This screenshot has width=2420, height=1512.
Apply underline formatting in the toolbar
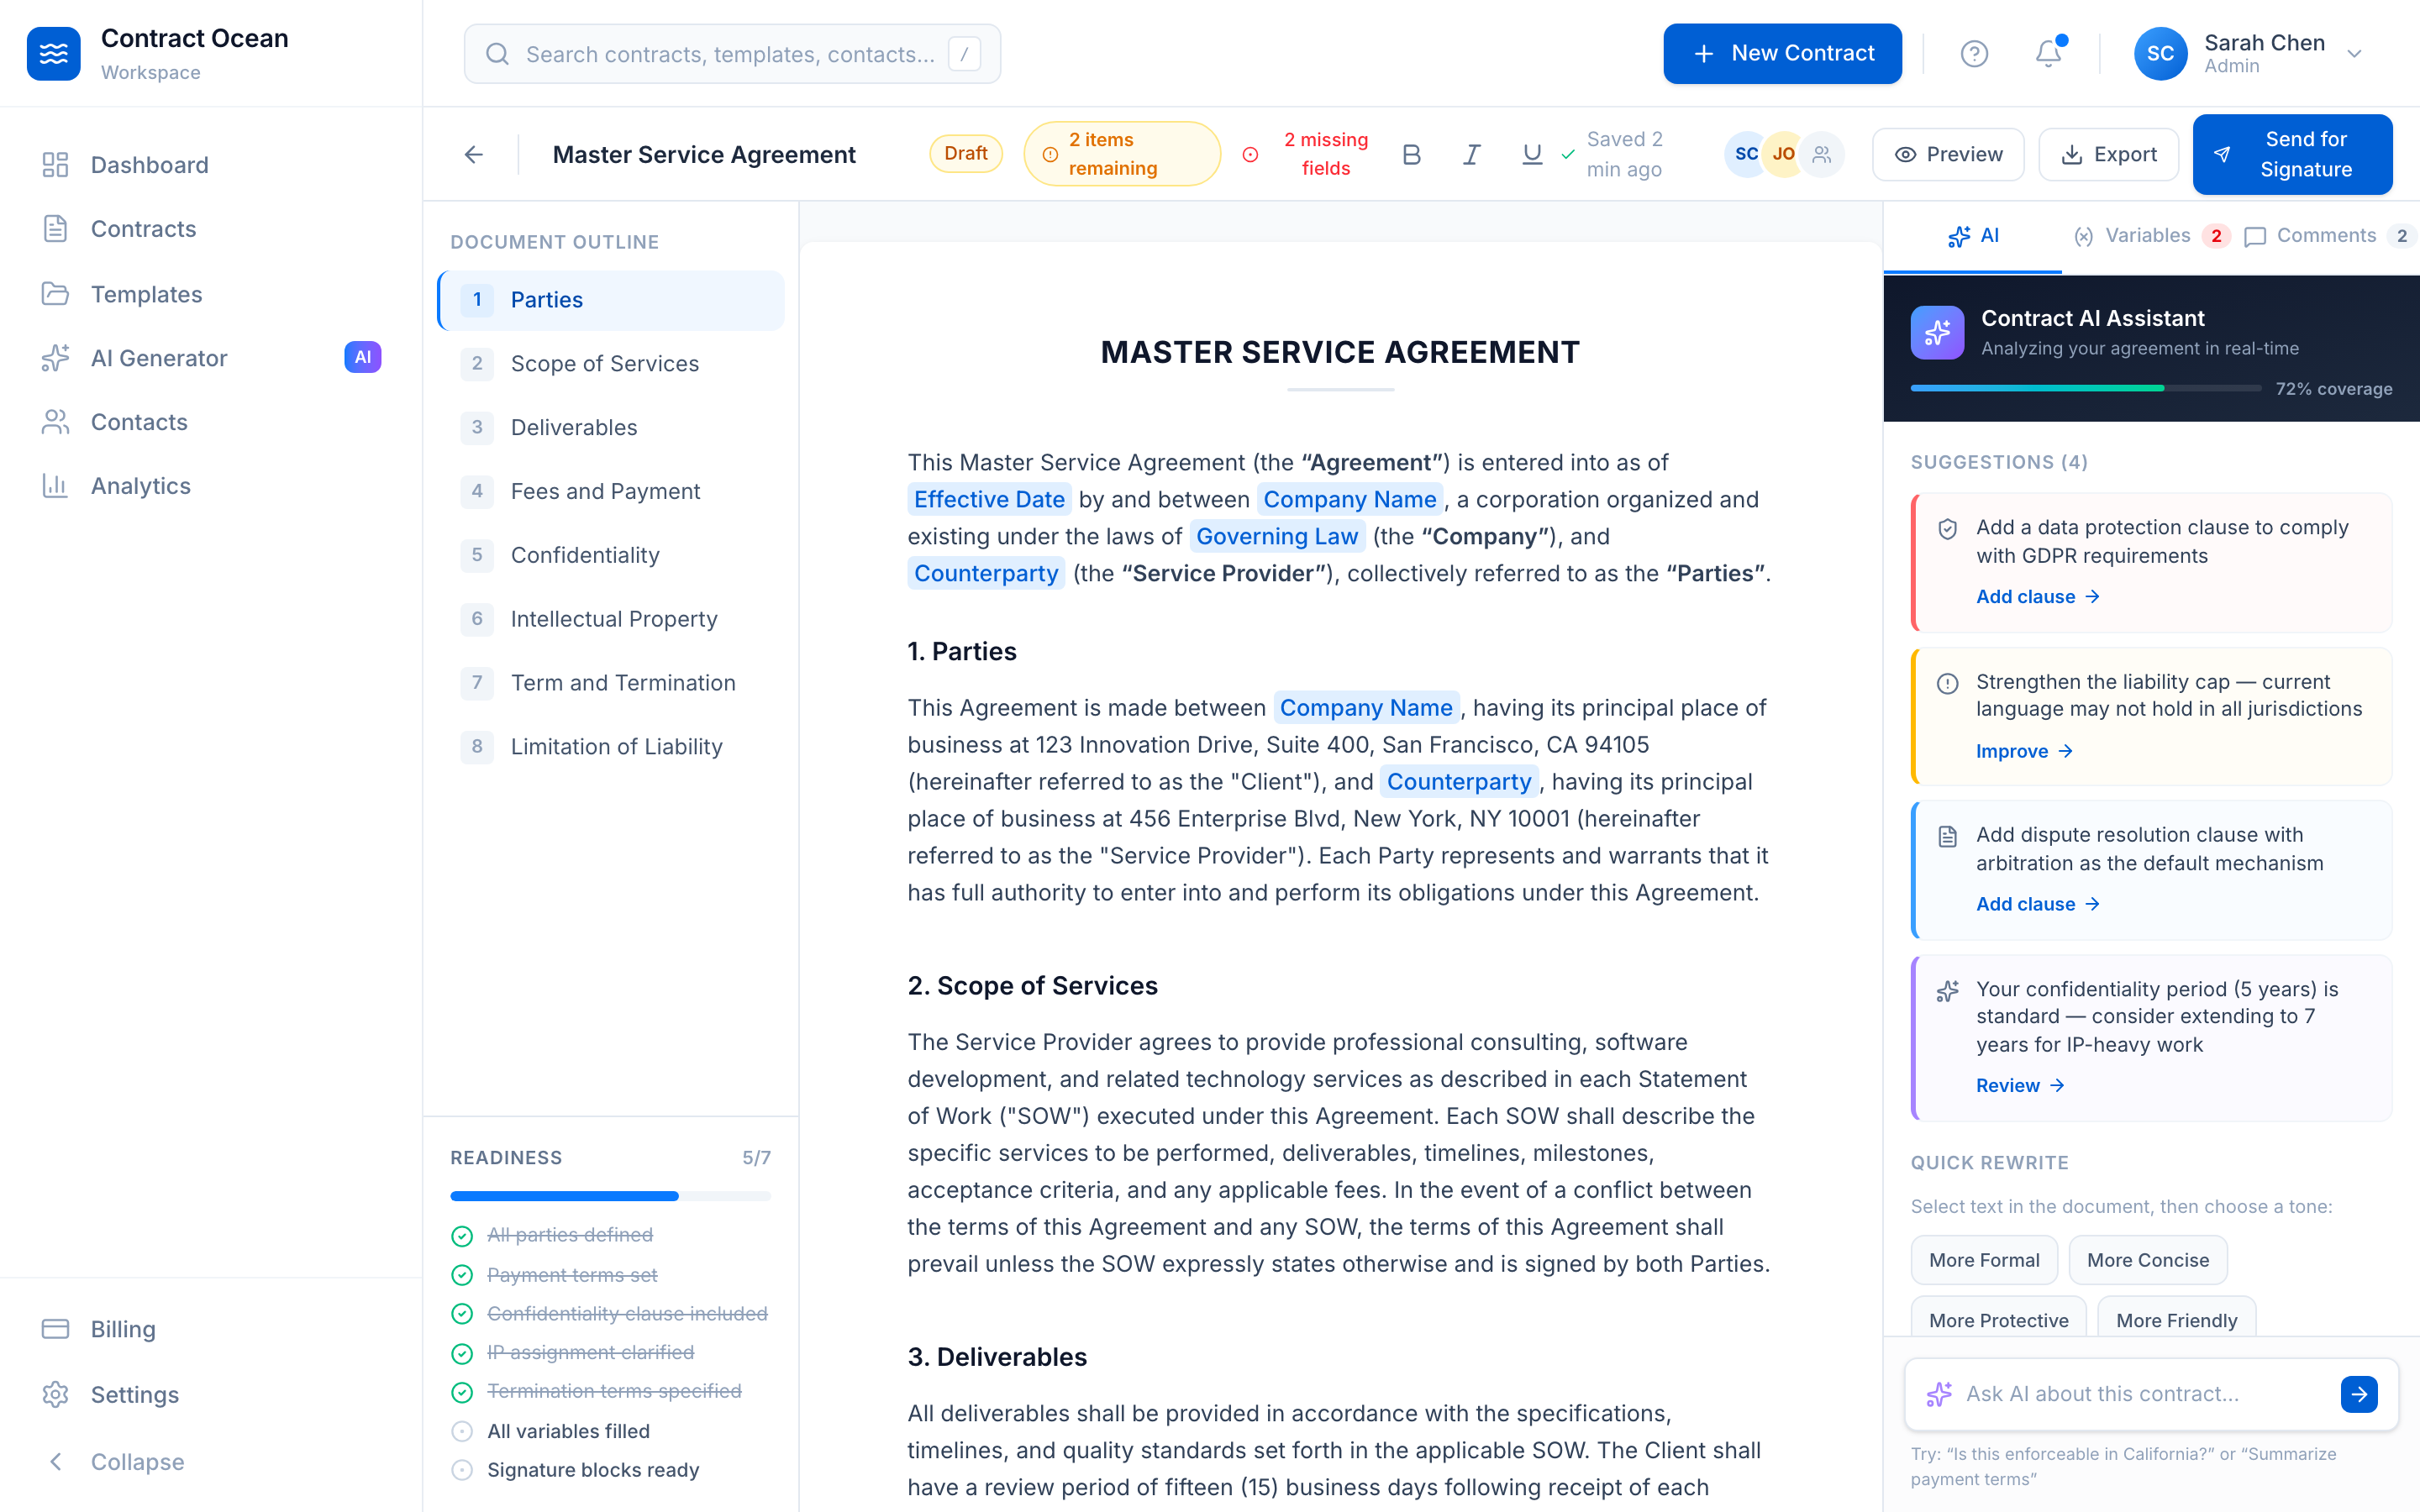1531,154
